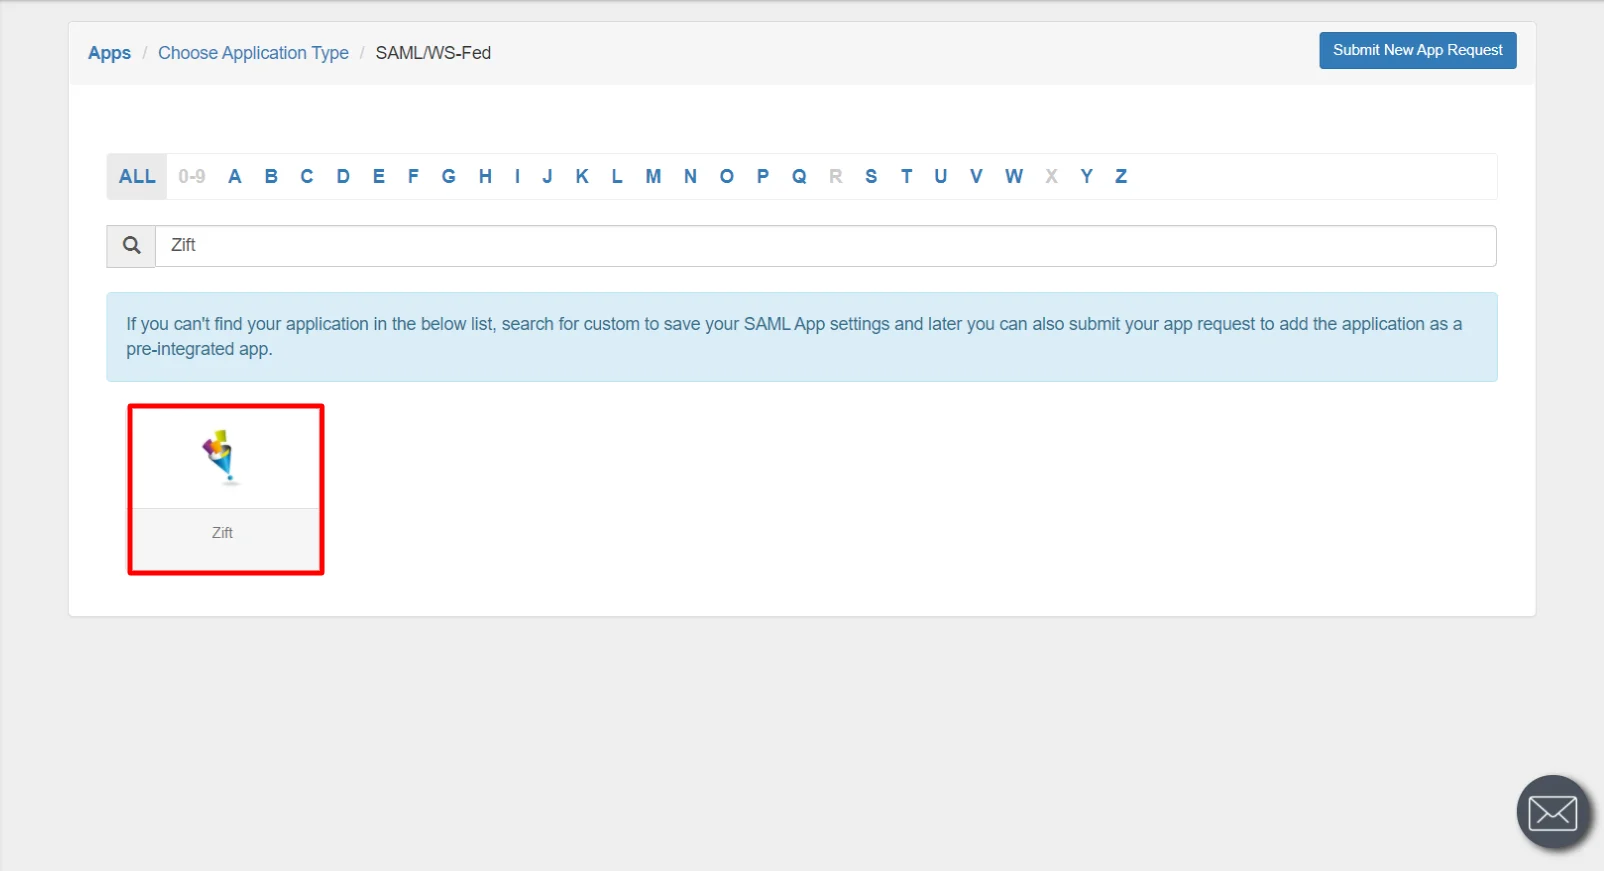The height and width of the screenshot is (871, 1604).
Task: Filter apps by letter Y
Action: [1086, 176]
